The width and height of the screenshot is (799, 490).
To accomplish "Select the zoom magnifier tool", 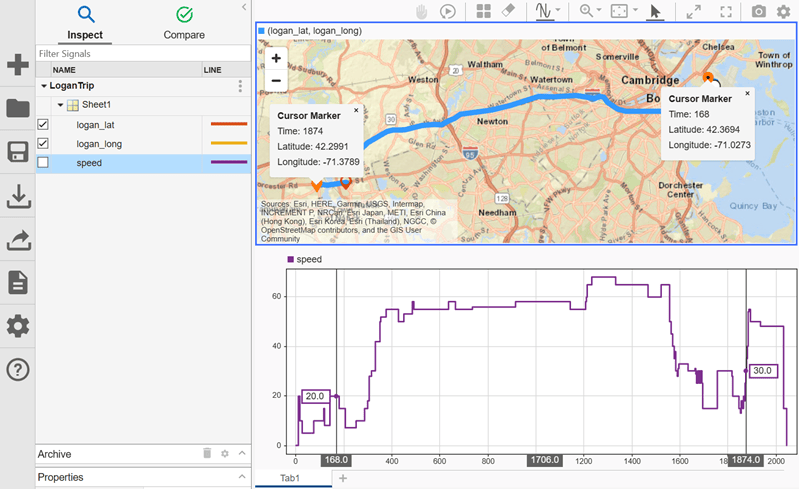I will pos(587,11).
